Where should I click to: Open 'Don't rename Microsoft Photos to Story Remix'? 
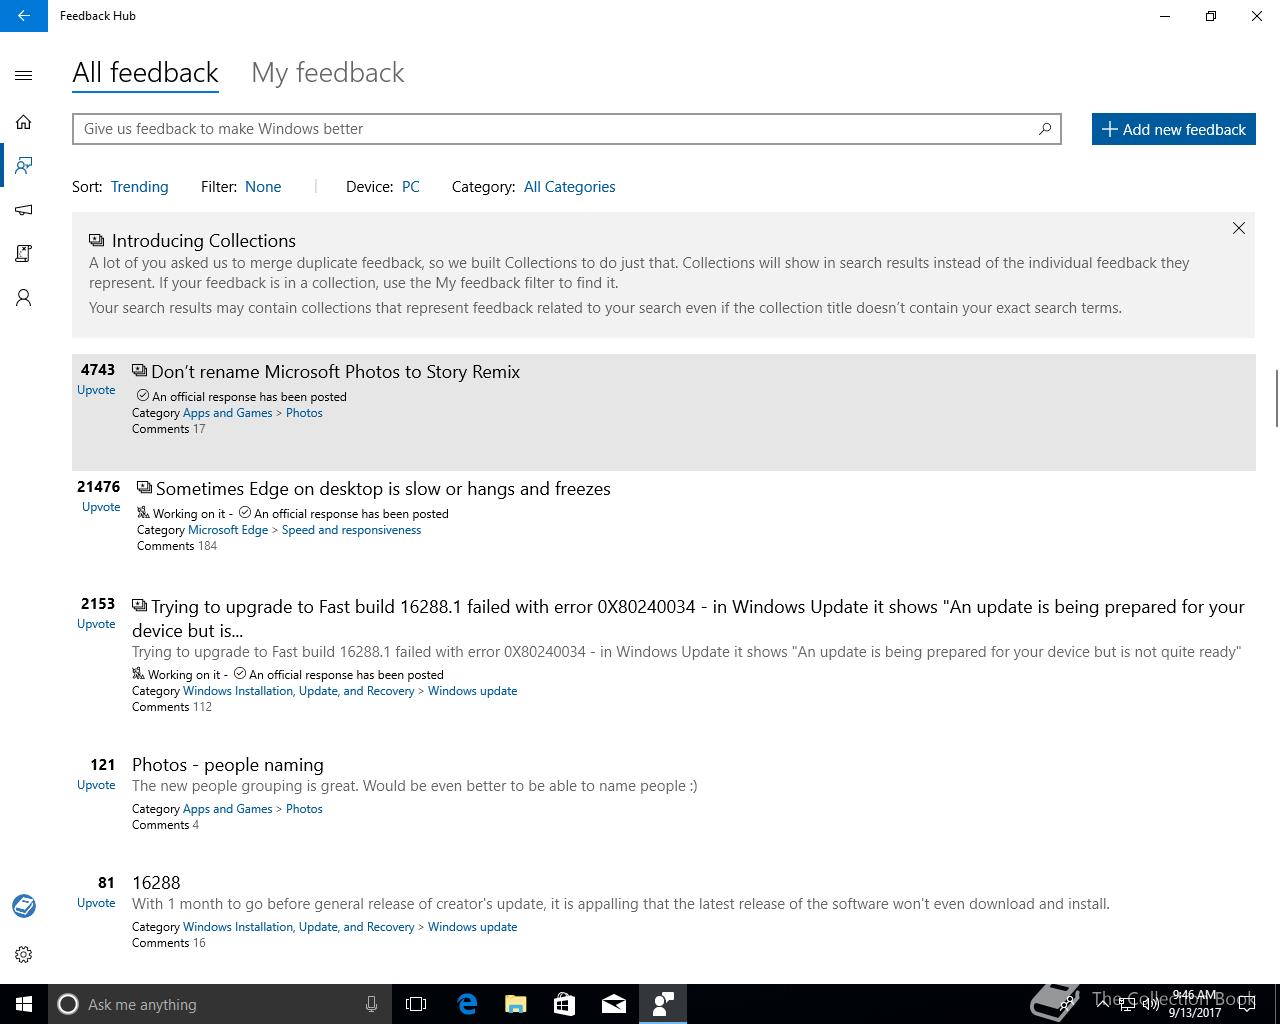[x=336, y=371]
